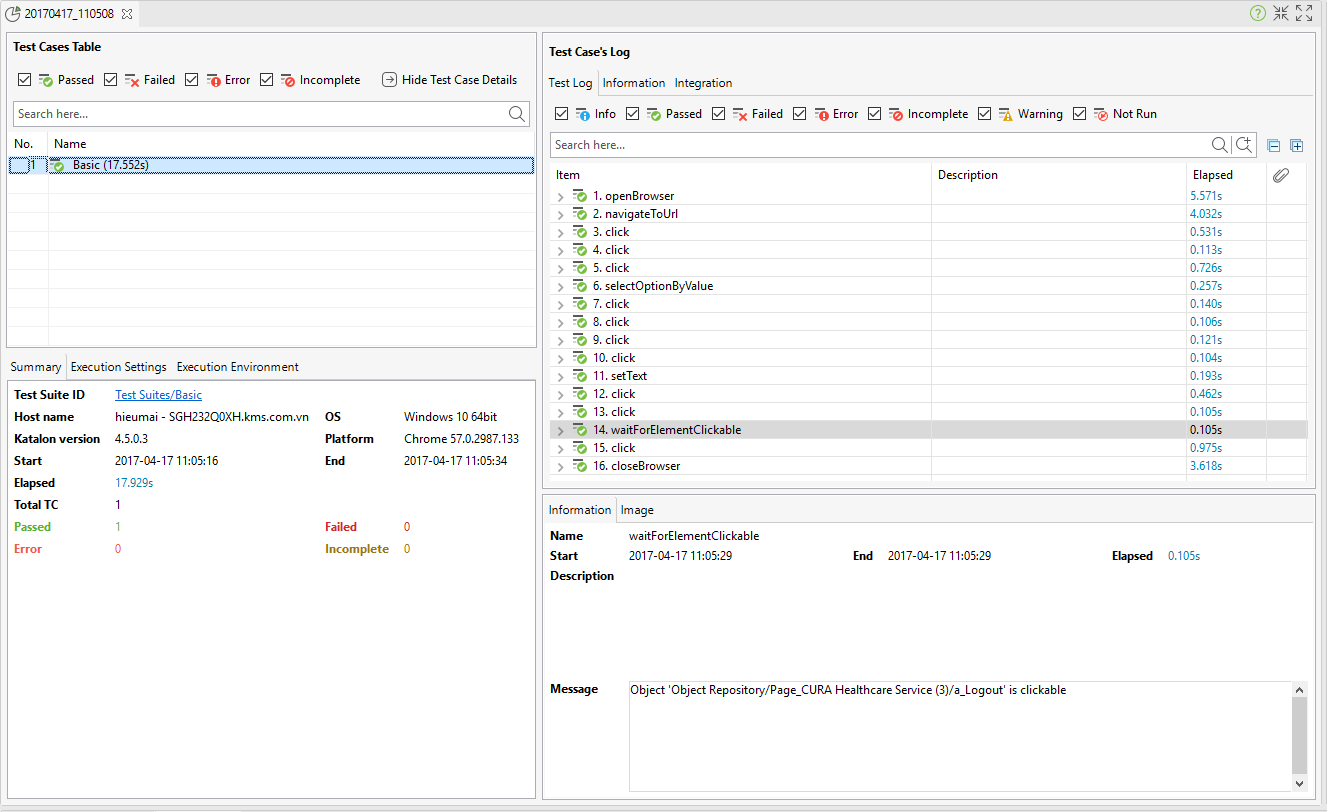Open the Image tab in step details

[x=637, y=510]
